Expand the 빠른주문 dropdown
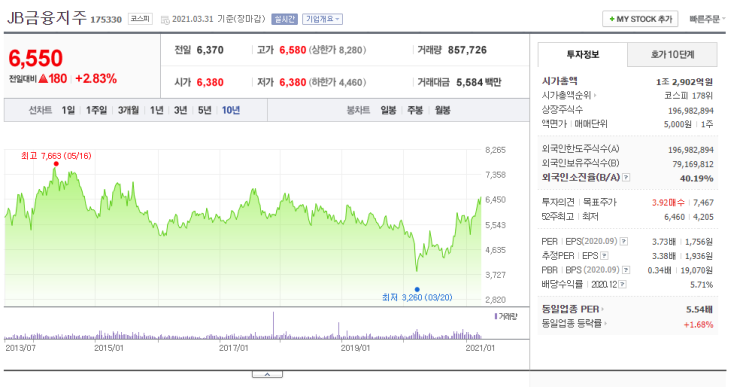 [707, 19]
